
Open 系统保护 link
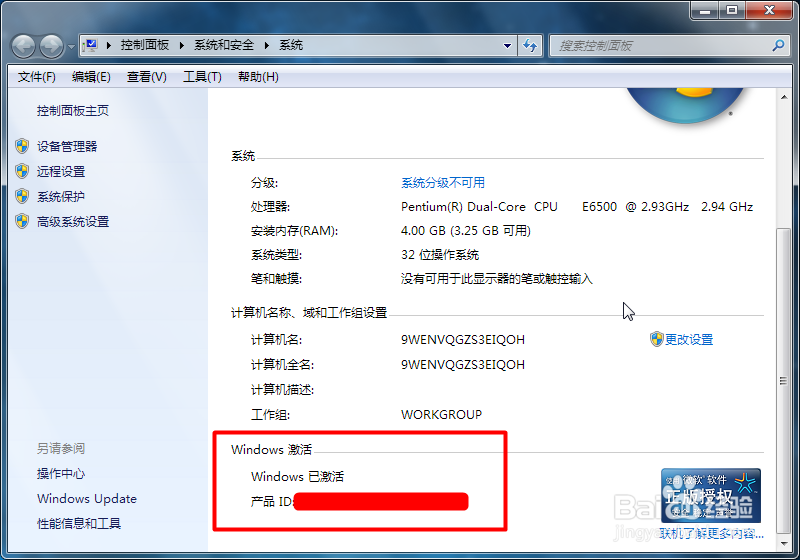(61, 196)
